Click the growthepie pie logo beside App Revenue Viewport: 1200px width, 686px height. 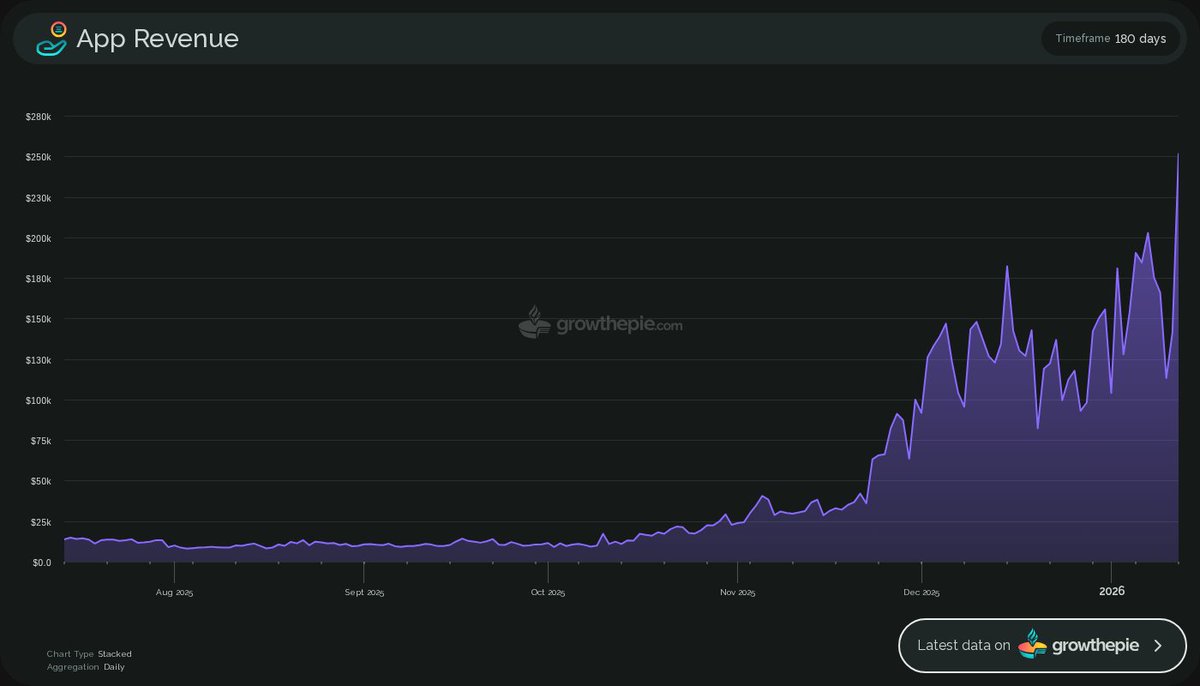52,38
